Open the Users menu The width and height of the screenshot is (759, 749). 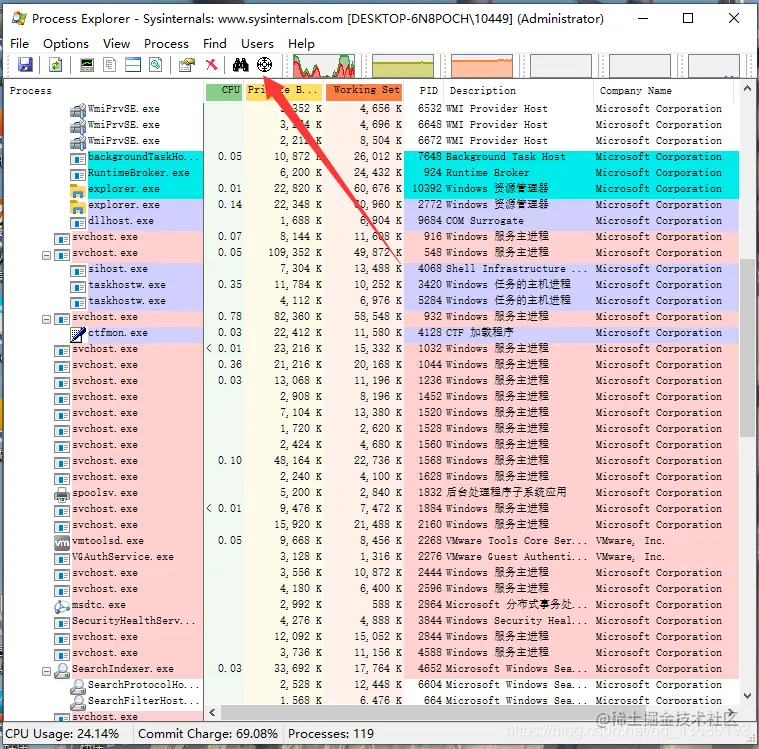coord(257,44)
